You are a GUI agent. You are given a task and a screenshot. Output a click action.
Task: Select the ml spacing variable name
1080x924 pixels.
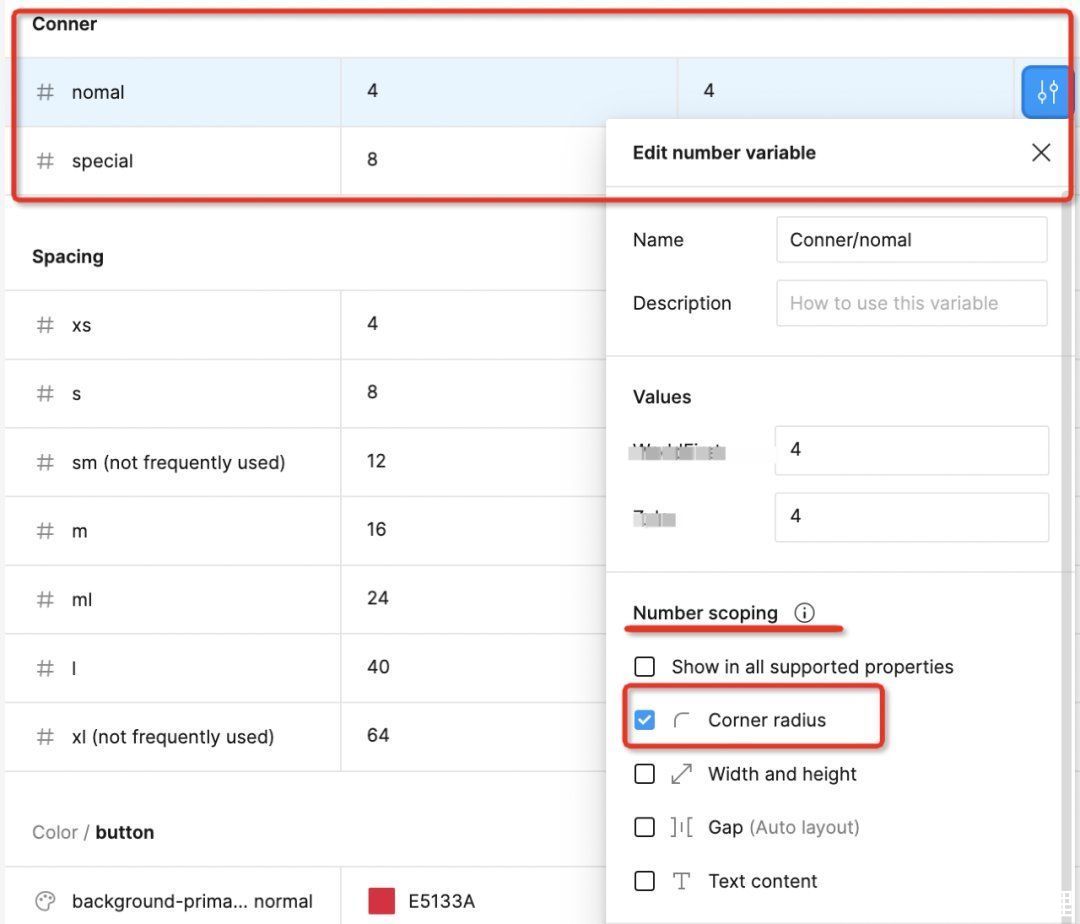81,600
